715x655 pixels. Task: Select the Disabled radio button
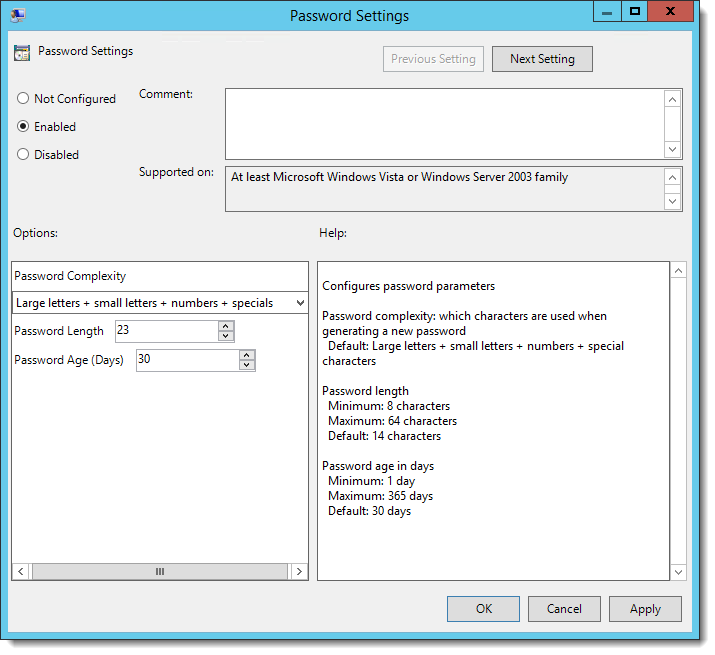click(24, 155)
